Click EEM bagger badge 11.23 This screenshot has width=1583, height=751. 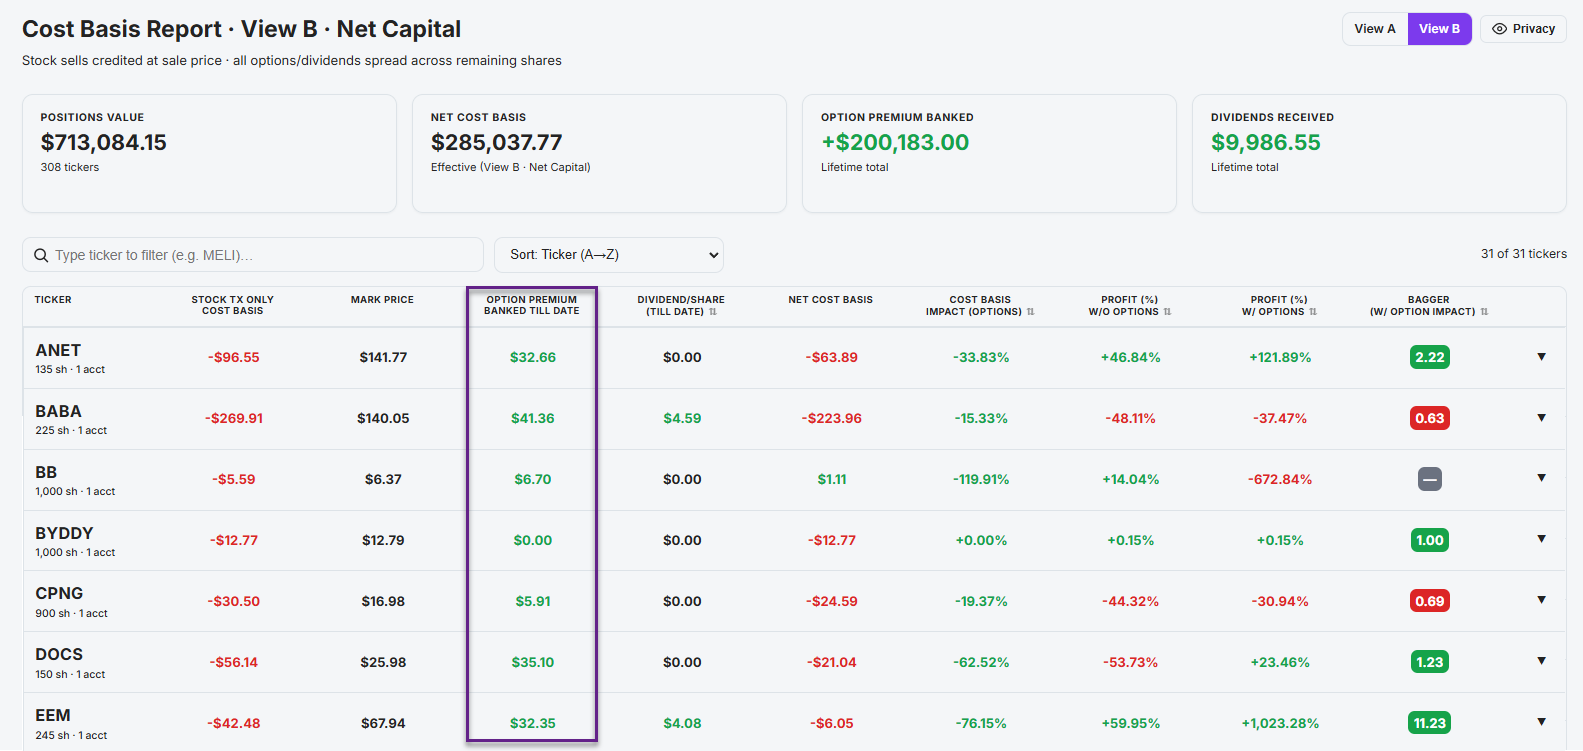click(x=1430, y=723)
